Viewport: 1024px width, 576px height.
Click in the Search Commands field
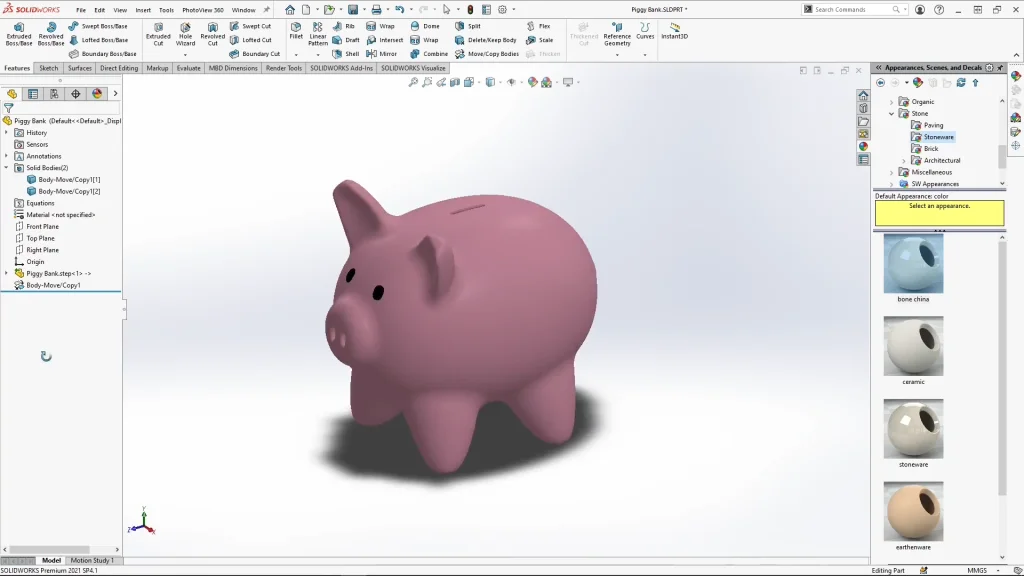pyautogui.click(x=855, y=10)
